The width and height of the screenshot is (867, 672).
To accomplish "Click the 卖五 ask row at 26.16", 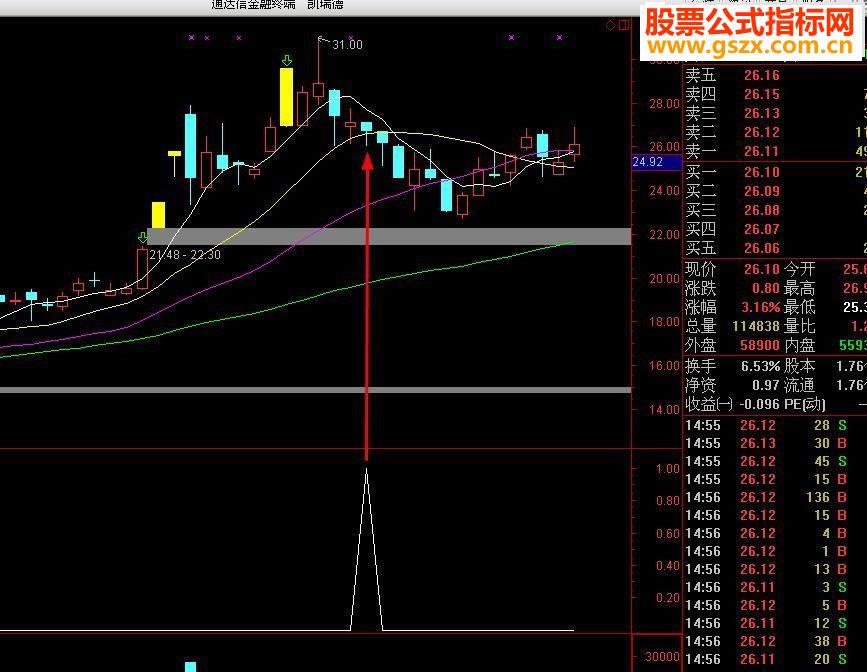I will tap(775, 75).
